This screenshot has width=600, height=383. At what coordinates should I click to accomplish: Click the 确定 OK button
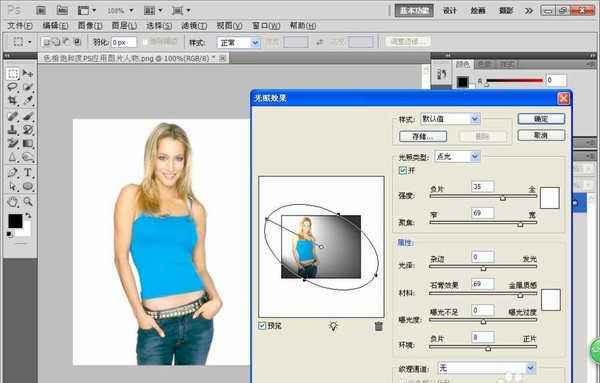pyautogui.click(x=541, y=119)
